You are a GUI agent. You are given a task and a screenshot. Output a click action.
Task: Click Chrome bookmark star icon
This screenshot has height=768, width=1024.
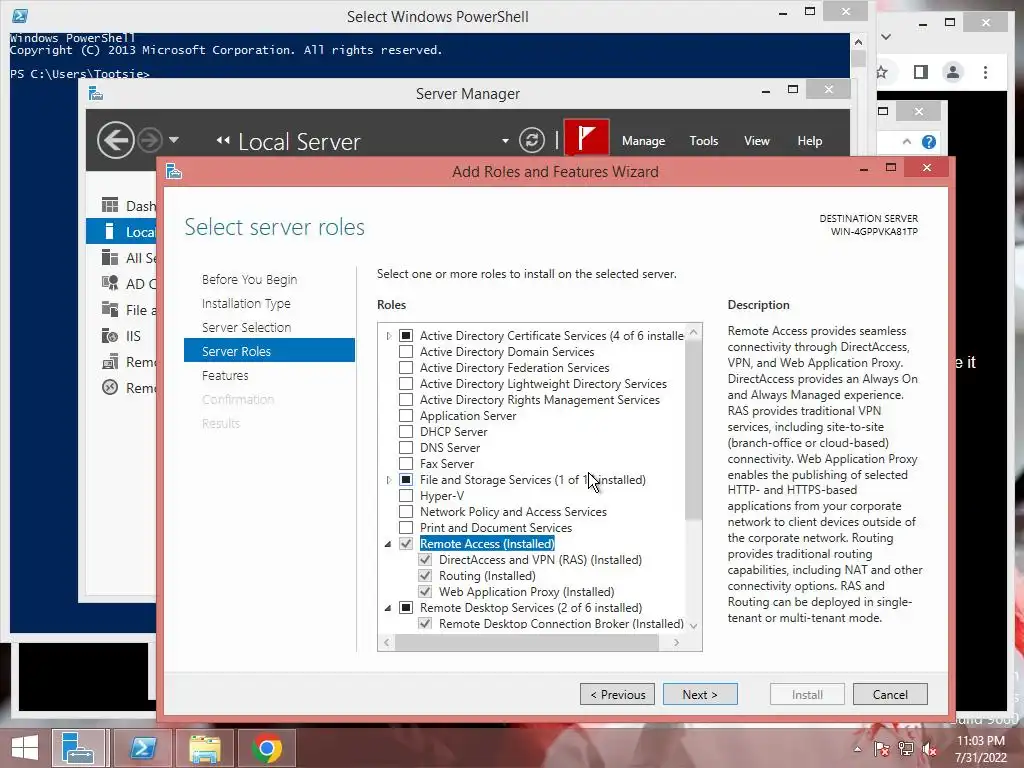[x=882, y=72]
